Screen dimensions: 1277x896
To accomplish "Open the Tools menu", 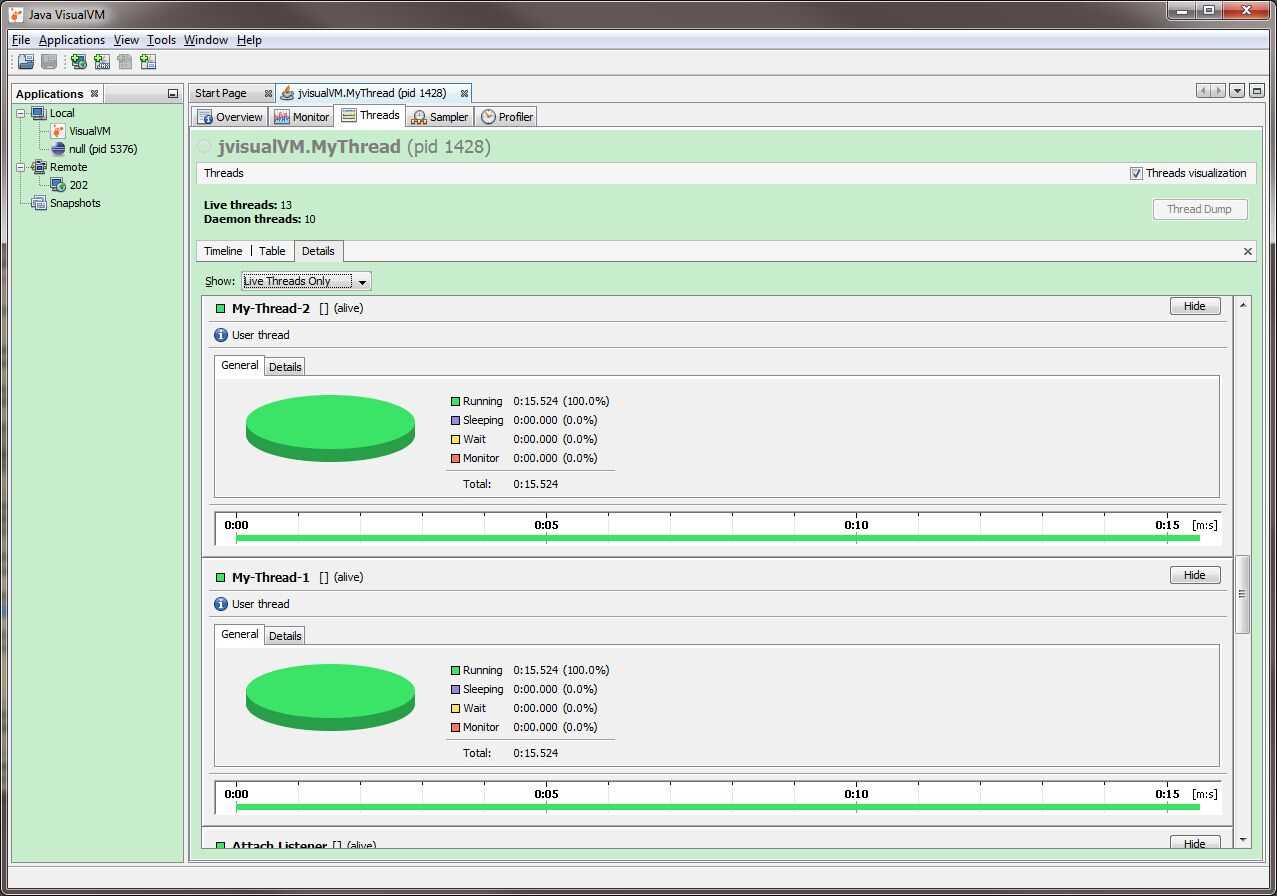I will pos(161,40).
